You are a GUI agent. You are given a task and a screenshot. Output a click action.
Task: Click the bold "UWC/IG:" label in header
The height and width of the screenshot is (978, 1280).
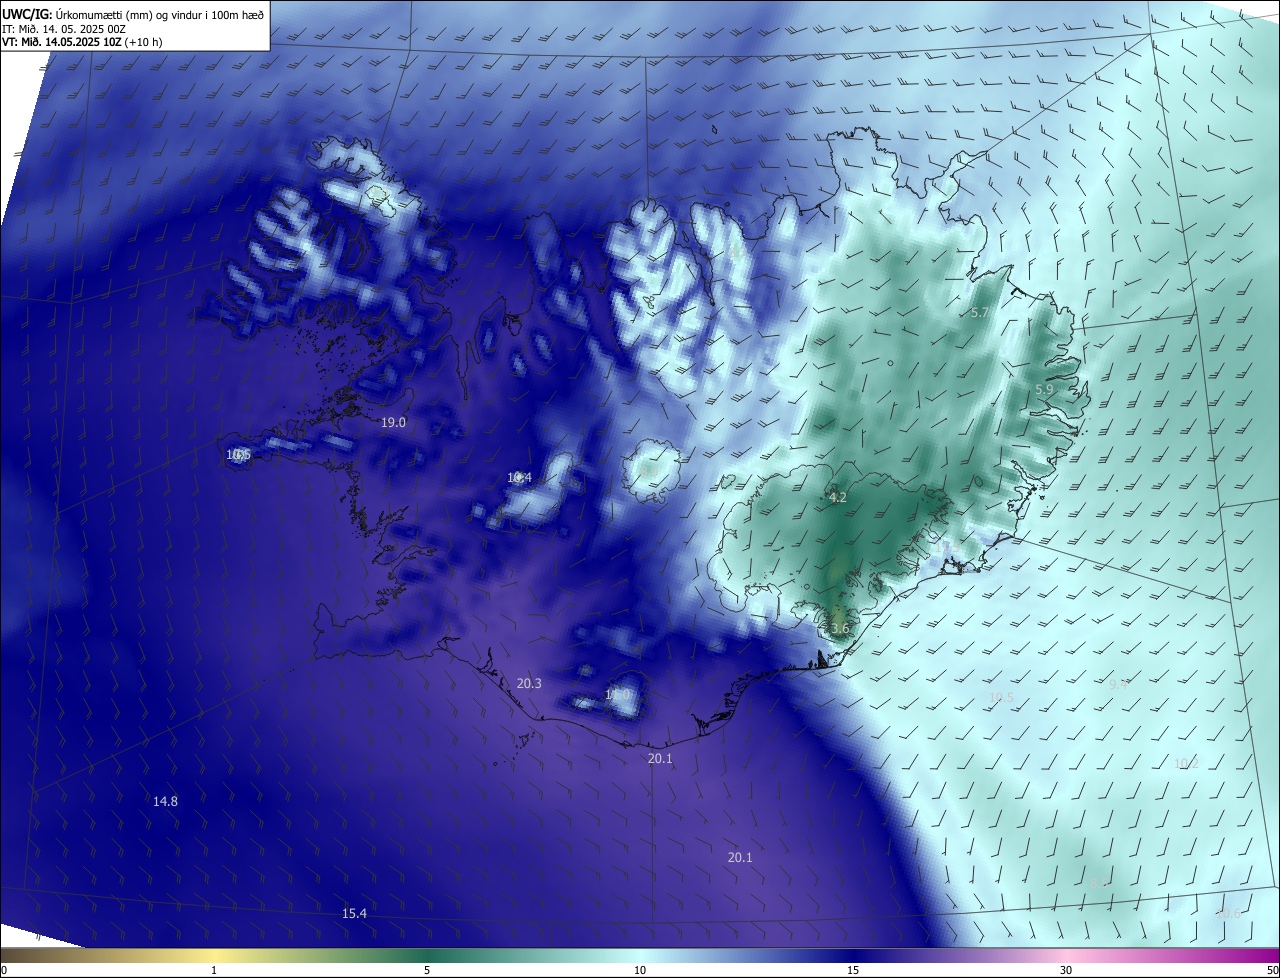(27, 14)
